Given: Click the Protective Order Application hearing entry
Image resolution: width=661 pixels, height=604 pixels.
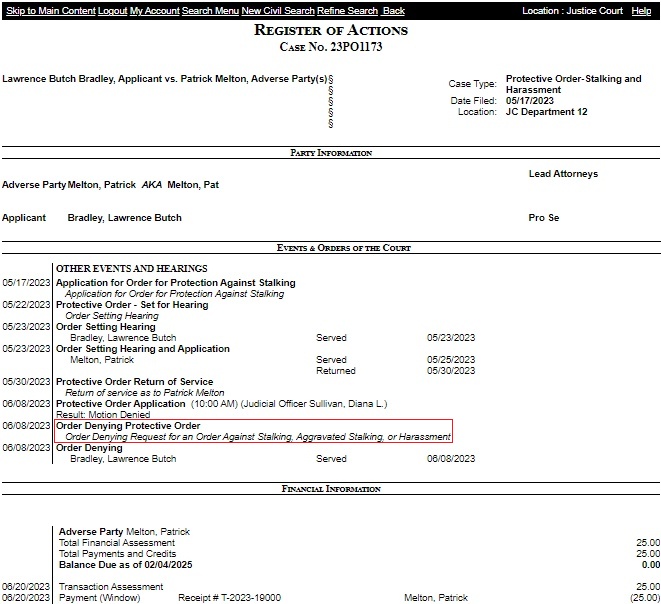Looking at the screenshot, I should click(221, 404).
